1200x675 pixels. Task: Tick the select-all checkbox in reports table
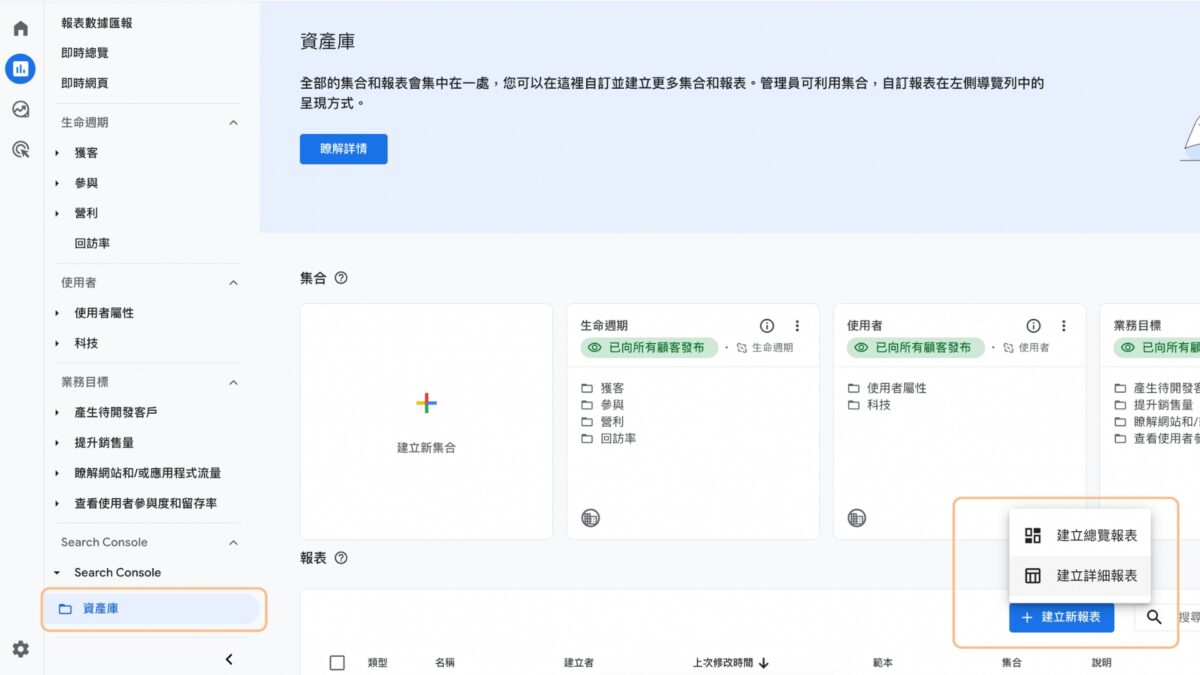coord(337,662)
